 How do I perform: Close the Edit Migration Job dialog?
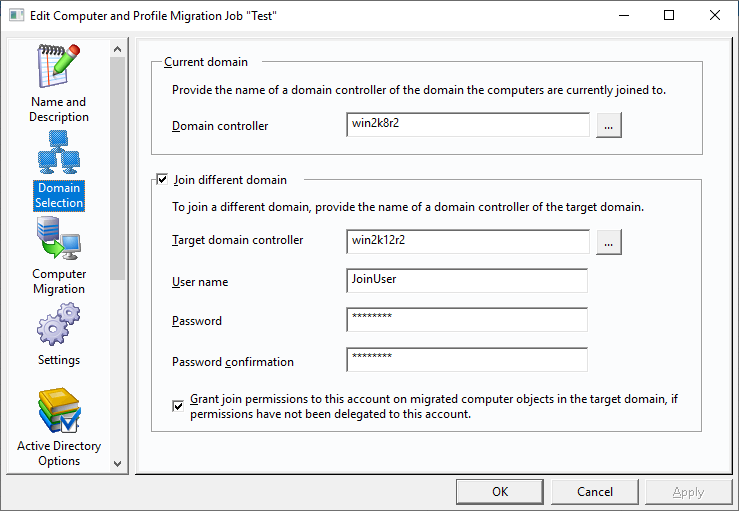click(714, 15)
